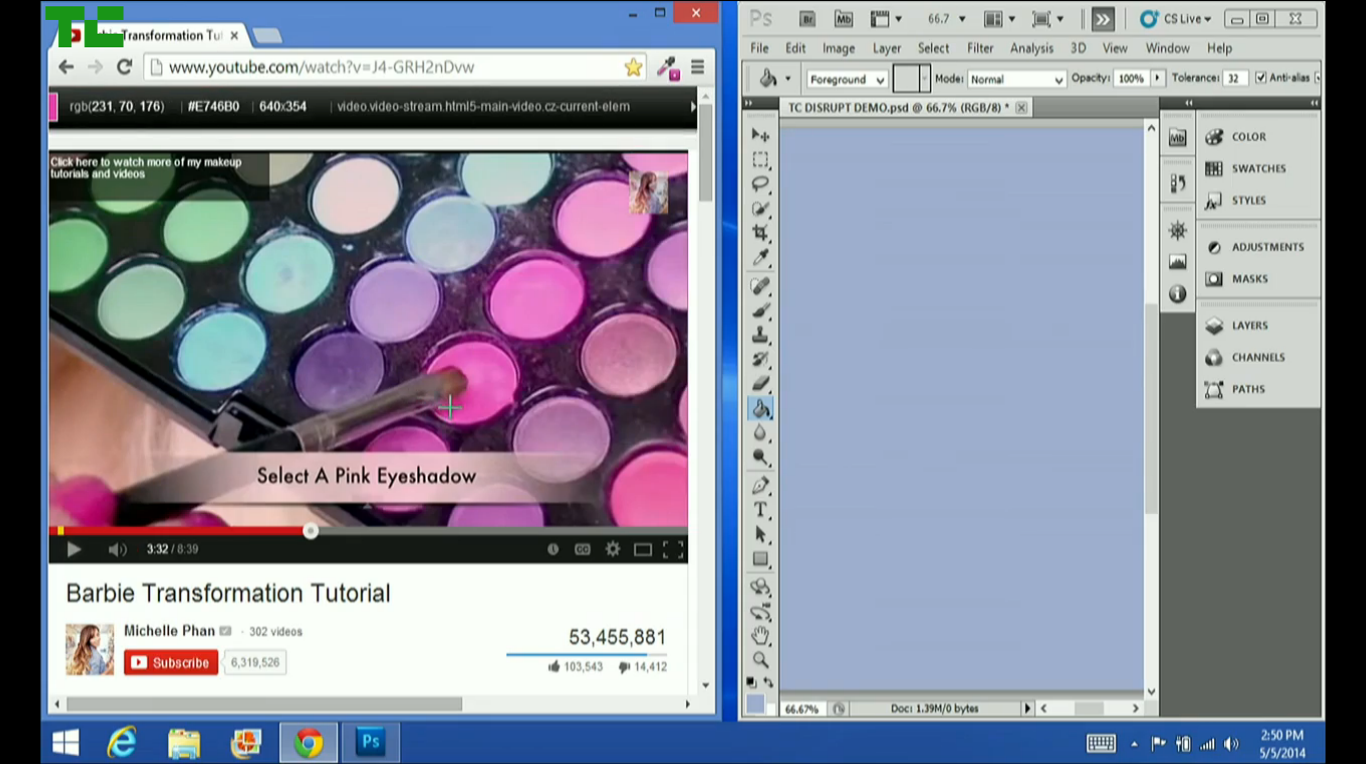Image resolution: width=1366 pixels, height=764 pixels.
Task: Open the Analysis menu
Action: tap(1031, 48)
